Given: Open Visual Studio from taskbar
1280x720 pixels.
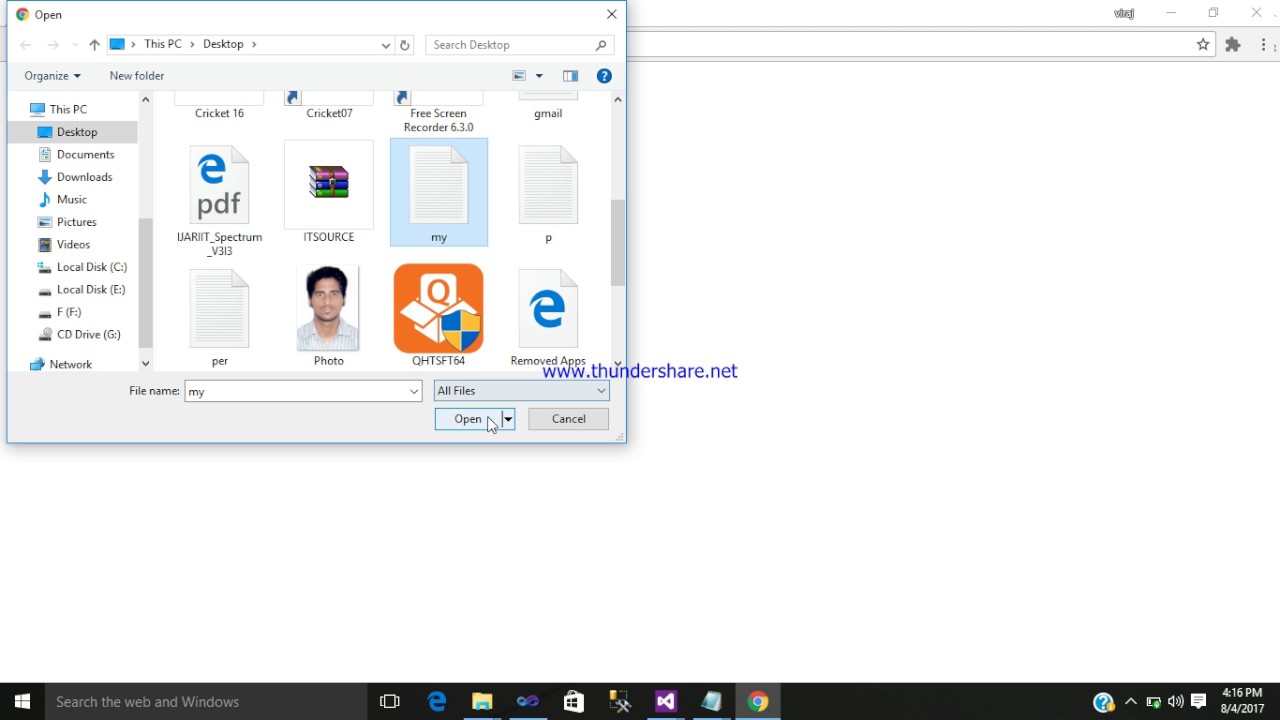Looking at the screenshot, I should [665, 702].
